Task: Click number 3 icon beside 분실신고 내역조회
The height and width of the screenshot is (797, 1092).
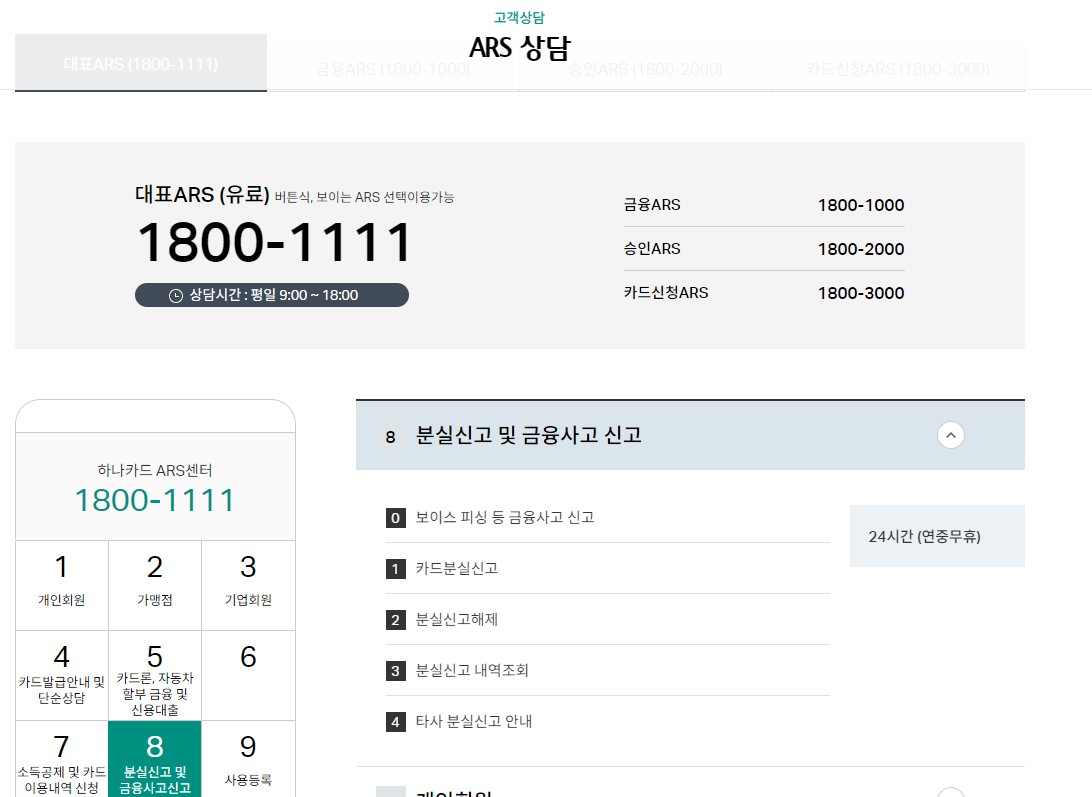Action: pyautogui.click(x=396, y=670)
